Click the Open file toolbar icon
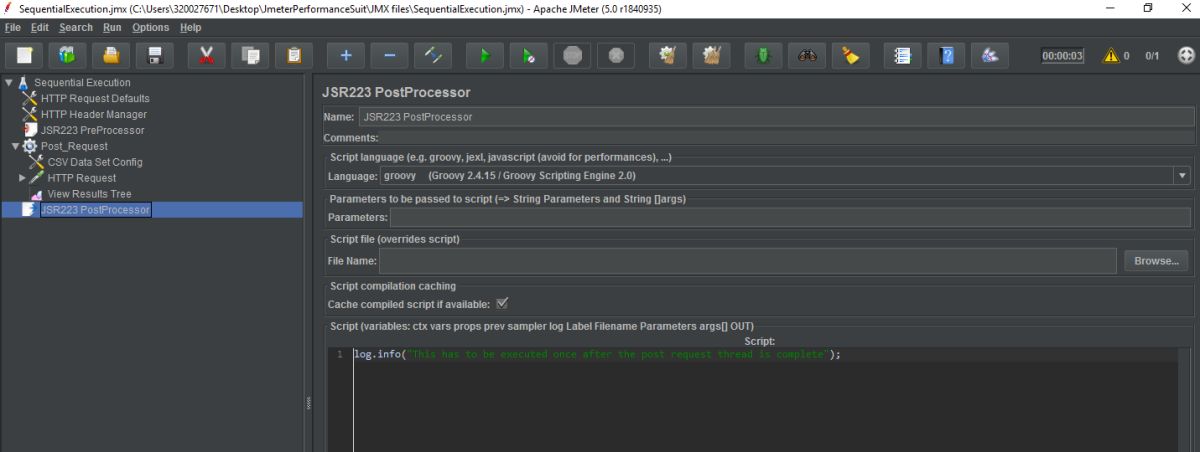Screen dimensions: 1200x452 point(112,56)
